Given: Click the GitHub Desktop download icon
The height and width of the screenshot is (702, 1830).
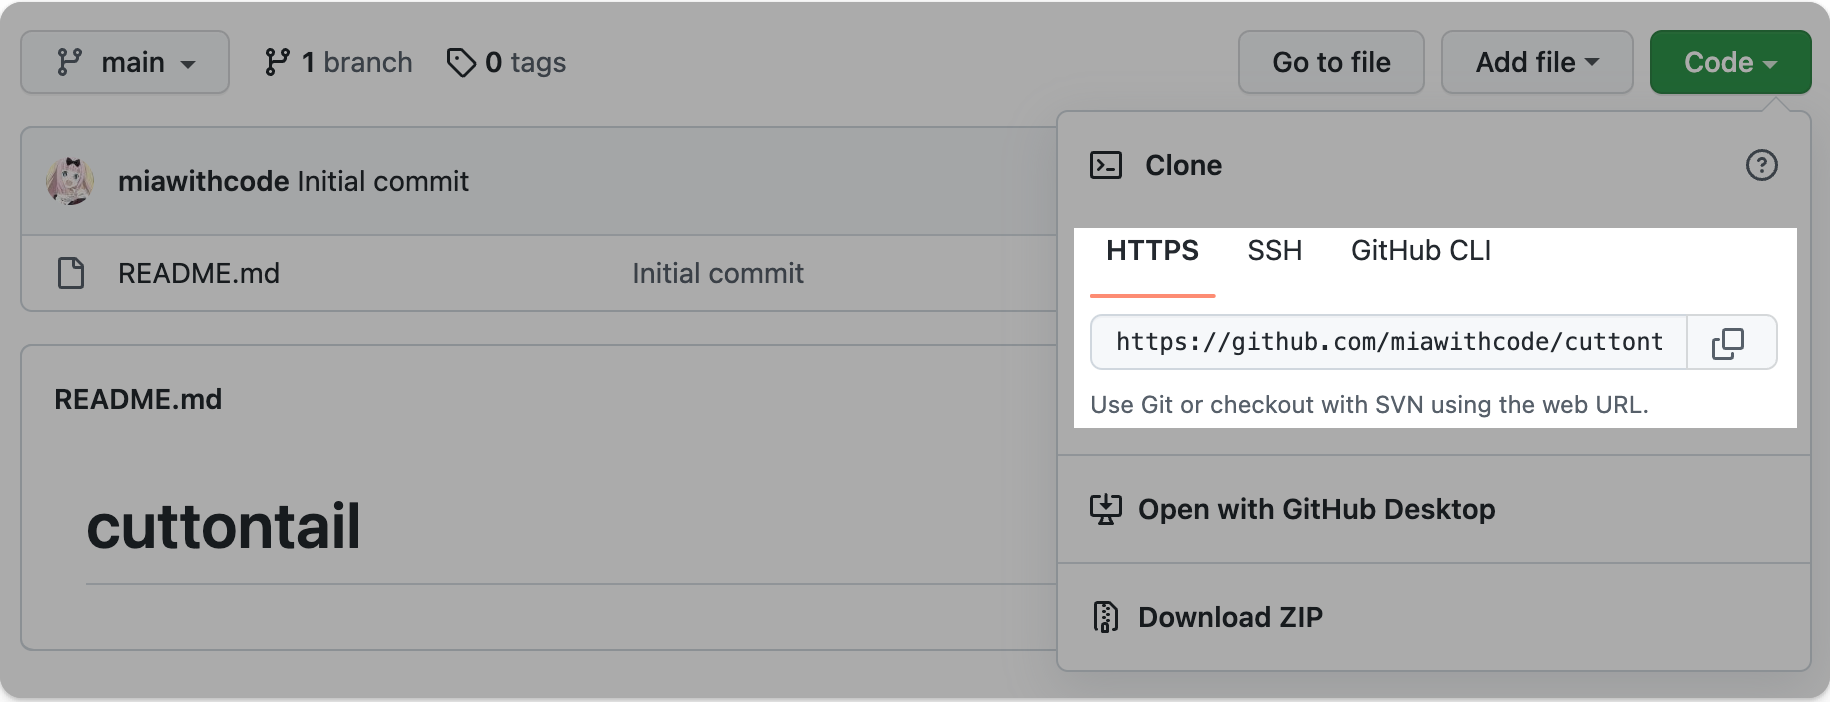Looking at the screenshot, I should (x=1104, y=509).
